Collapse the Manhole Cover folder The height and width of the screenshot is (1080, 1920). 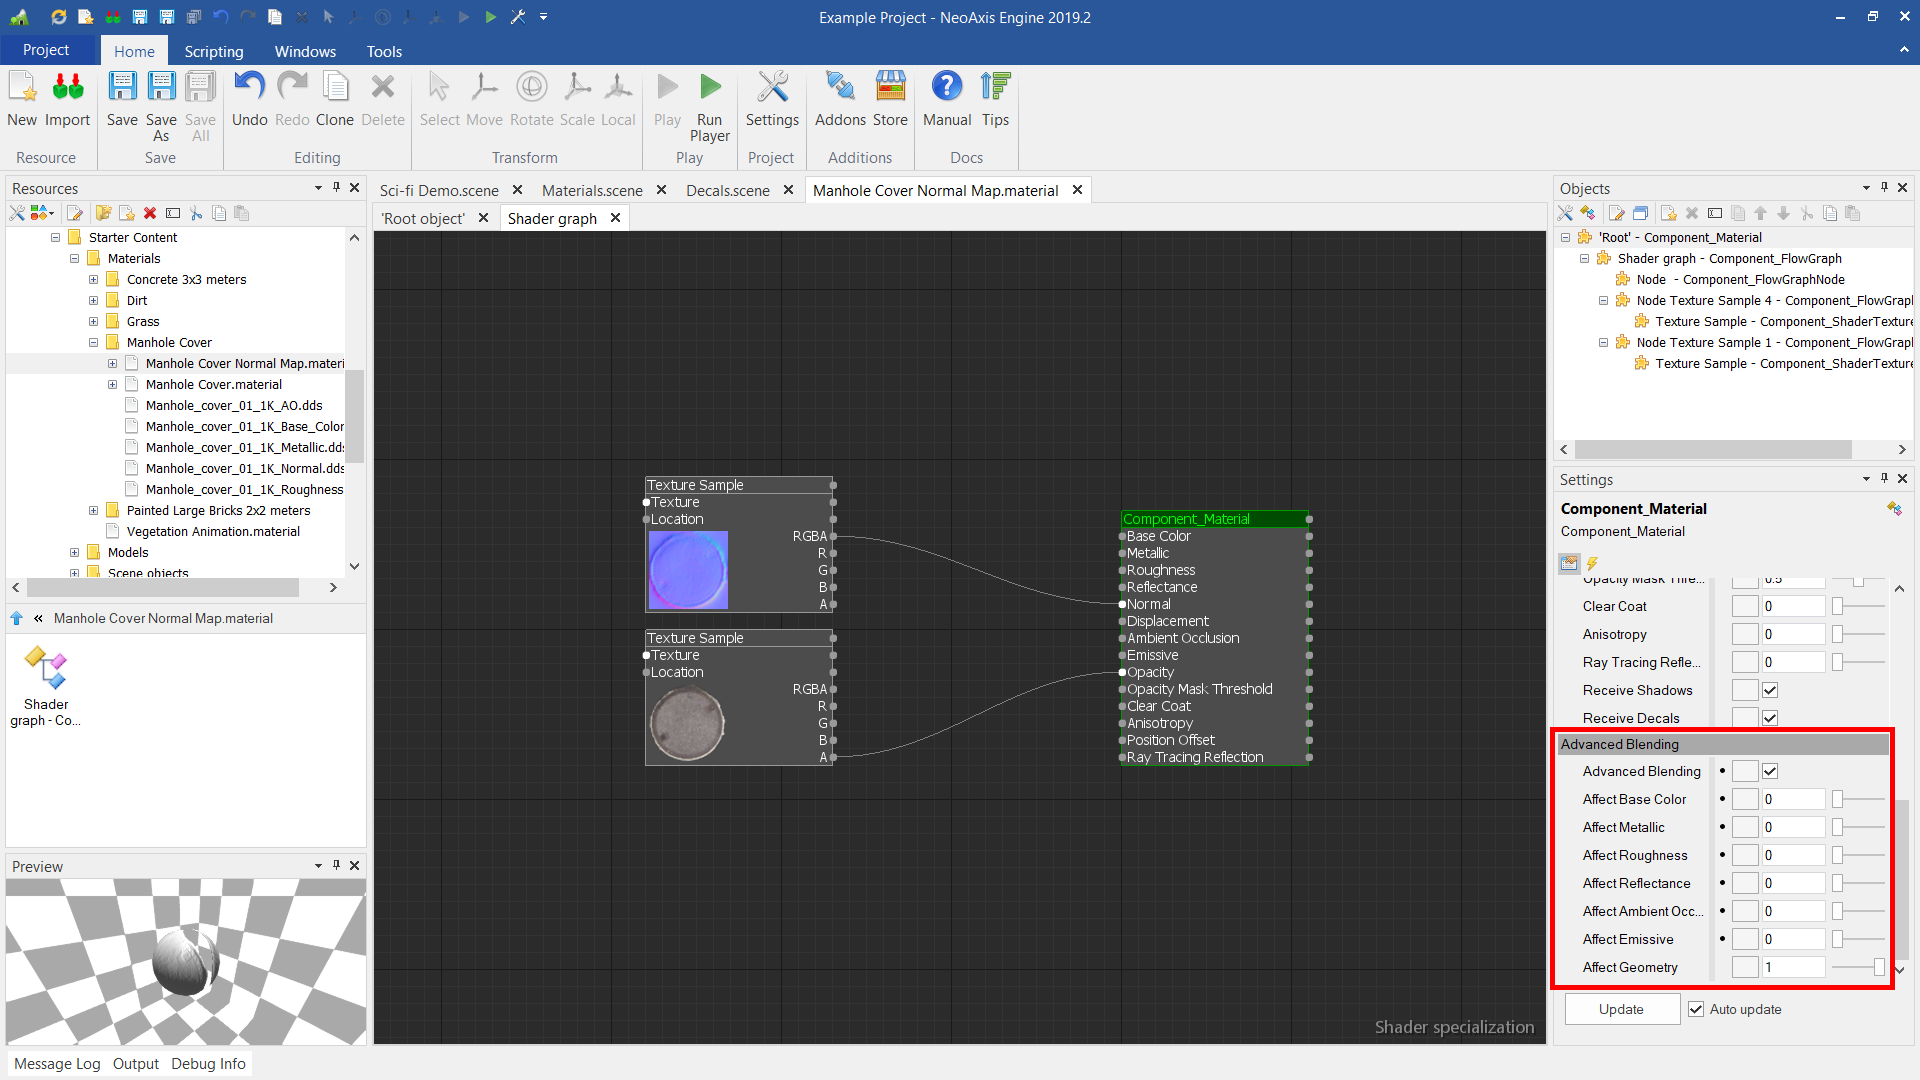(x=93, y=343)
